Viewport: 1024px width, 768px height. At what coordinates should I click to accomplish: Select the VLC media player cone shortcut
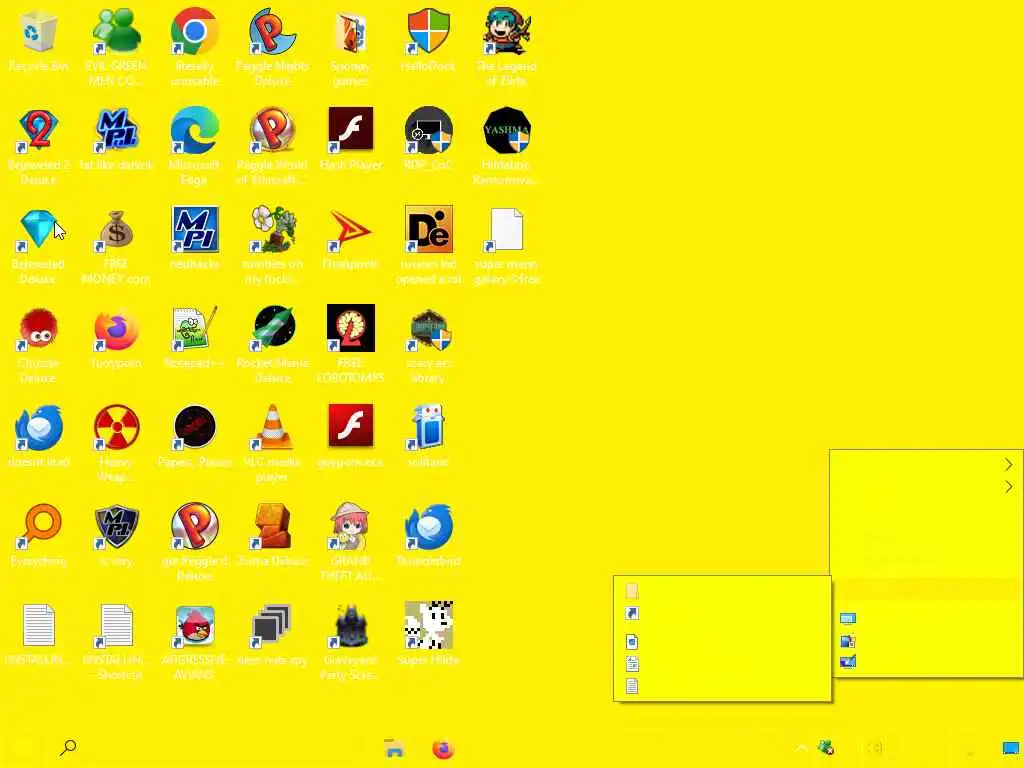click(x=272, y=427)
